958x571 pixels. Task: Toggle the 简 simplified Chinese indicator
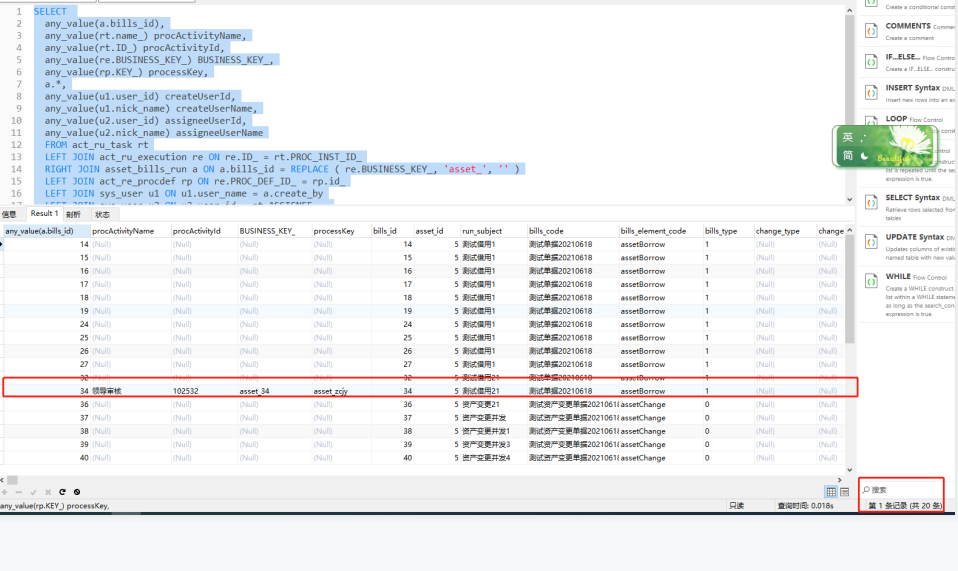coord(847,156)
